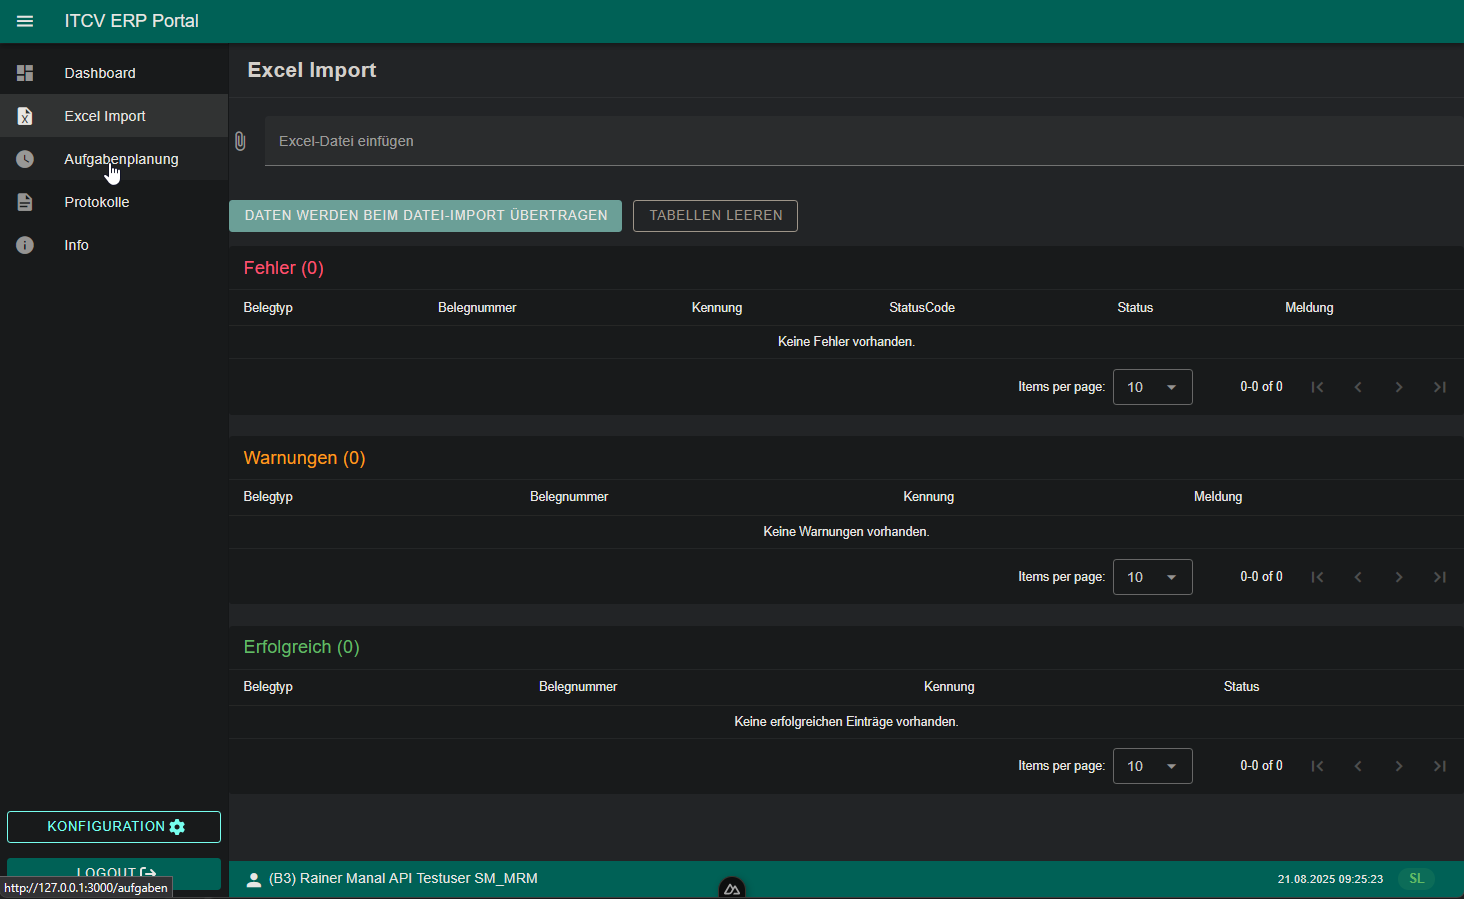Click the paperclip attachment icon
This screenshot has height=899, width=1464.
tap(240, 141)
